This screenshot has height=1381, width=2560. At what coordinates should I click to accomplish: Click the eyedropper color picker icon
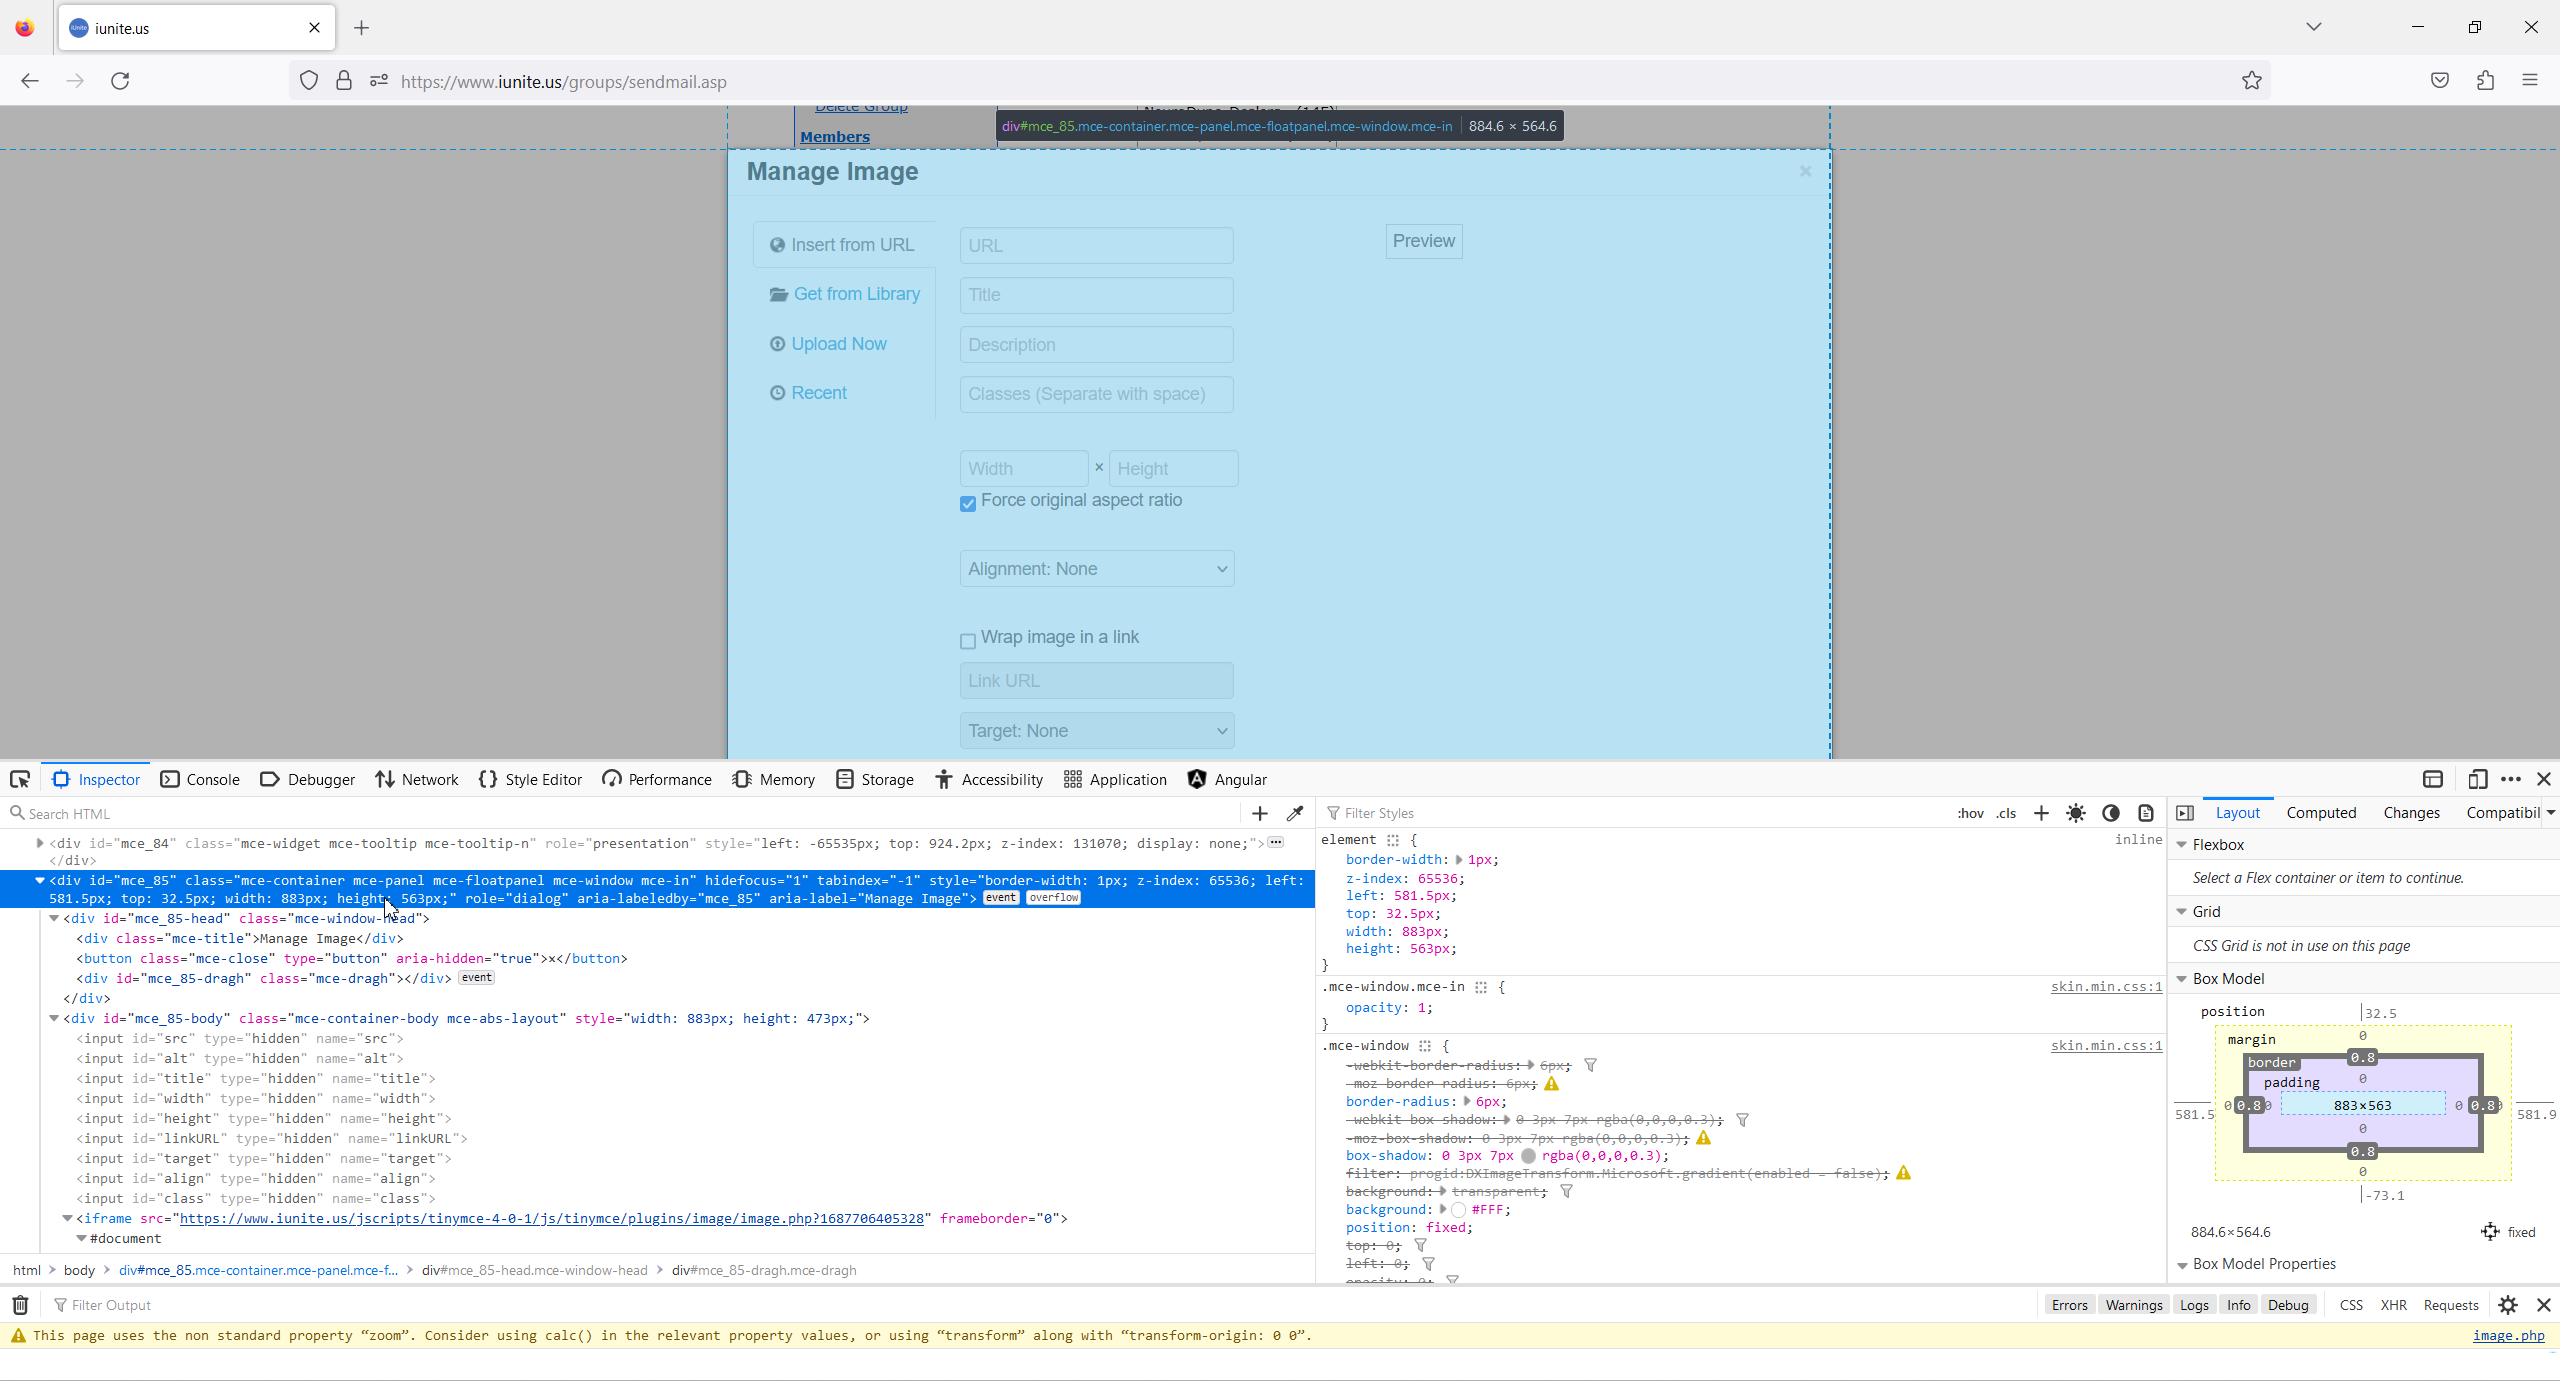coord(1295,814)
